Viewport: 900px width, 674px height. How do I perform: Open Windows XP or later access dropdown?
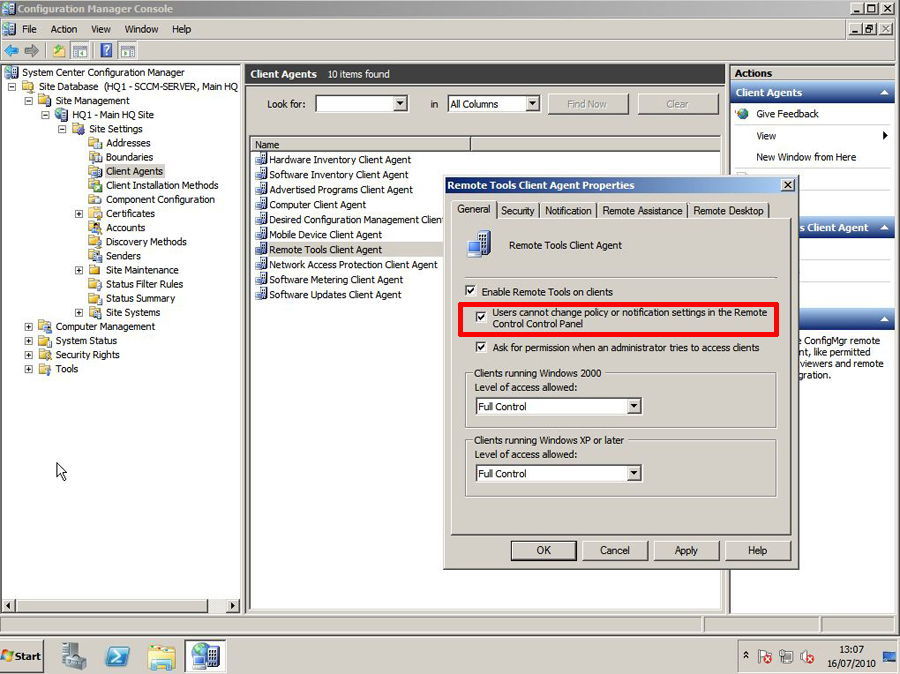[x=634, y=473]
